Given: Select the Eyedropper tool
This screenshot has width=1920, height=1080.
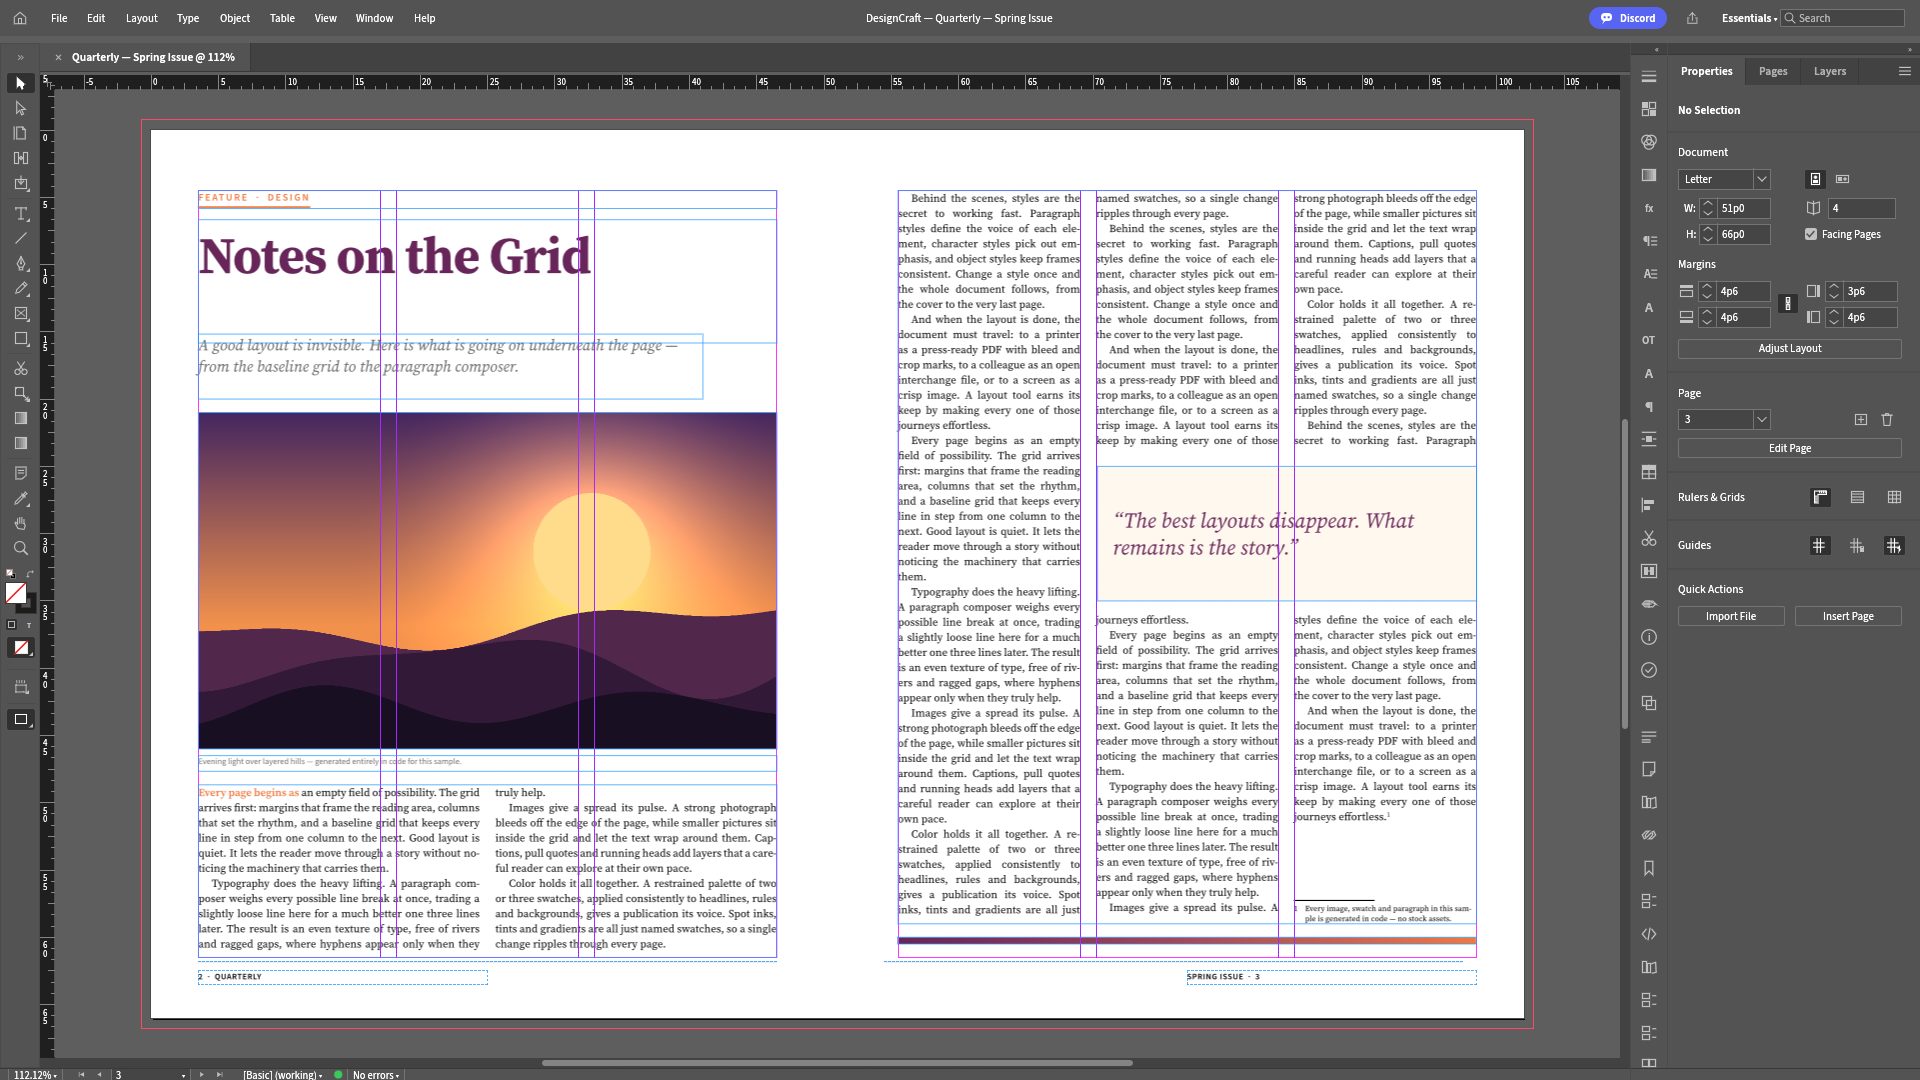Looking at the screenshot, I should point(20,498).
